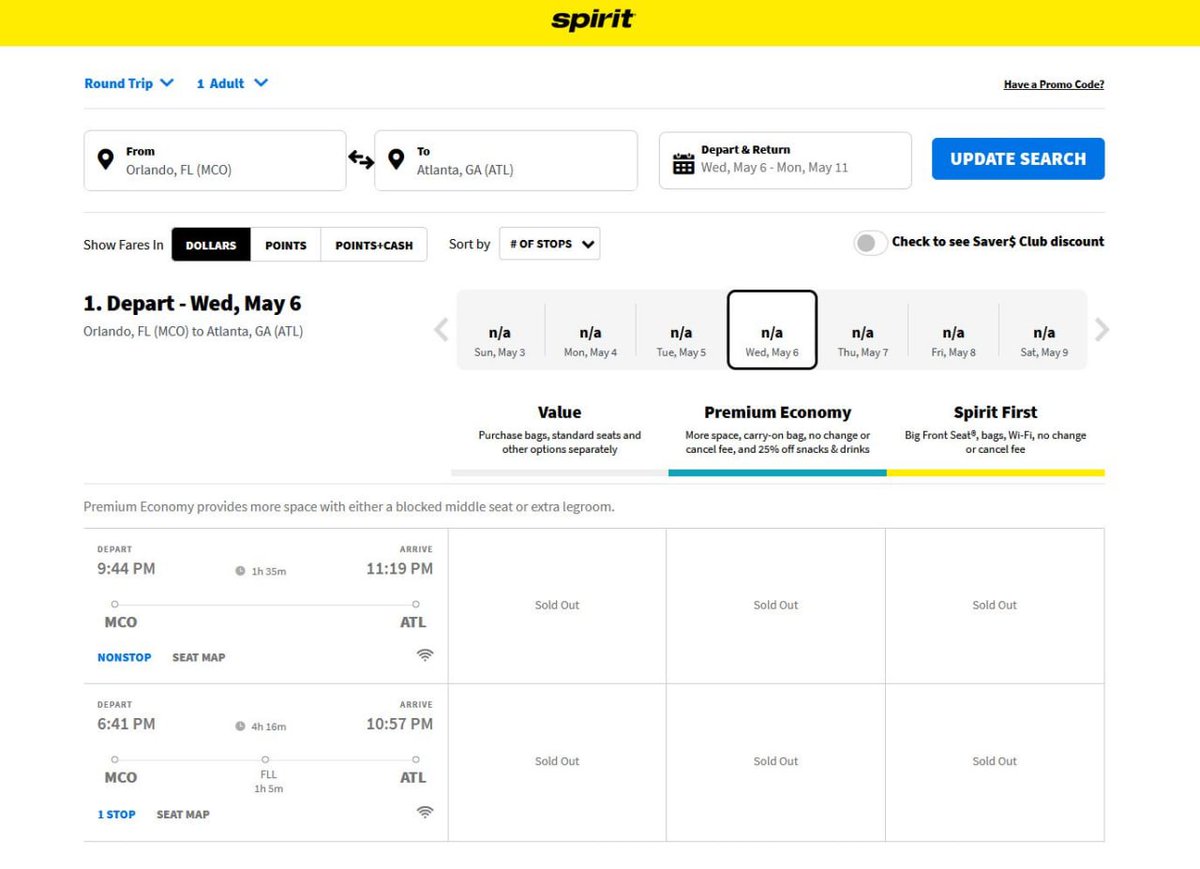Click Premium Economy Sold Out for 9:44 PM flight

pos(776,605)
